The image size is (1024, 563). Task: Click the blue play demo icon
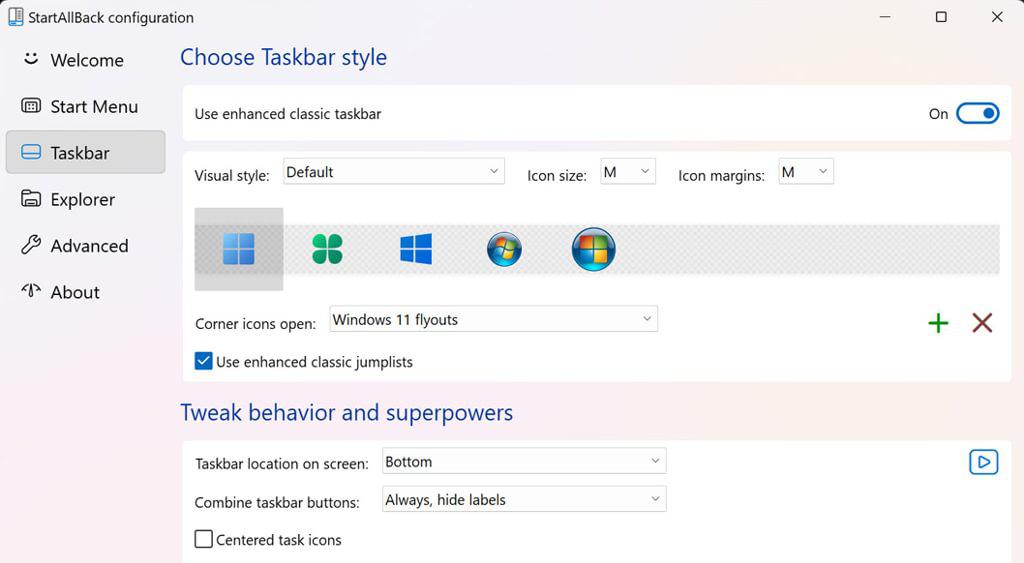pyautogui.click(x=984, y=462)
